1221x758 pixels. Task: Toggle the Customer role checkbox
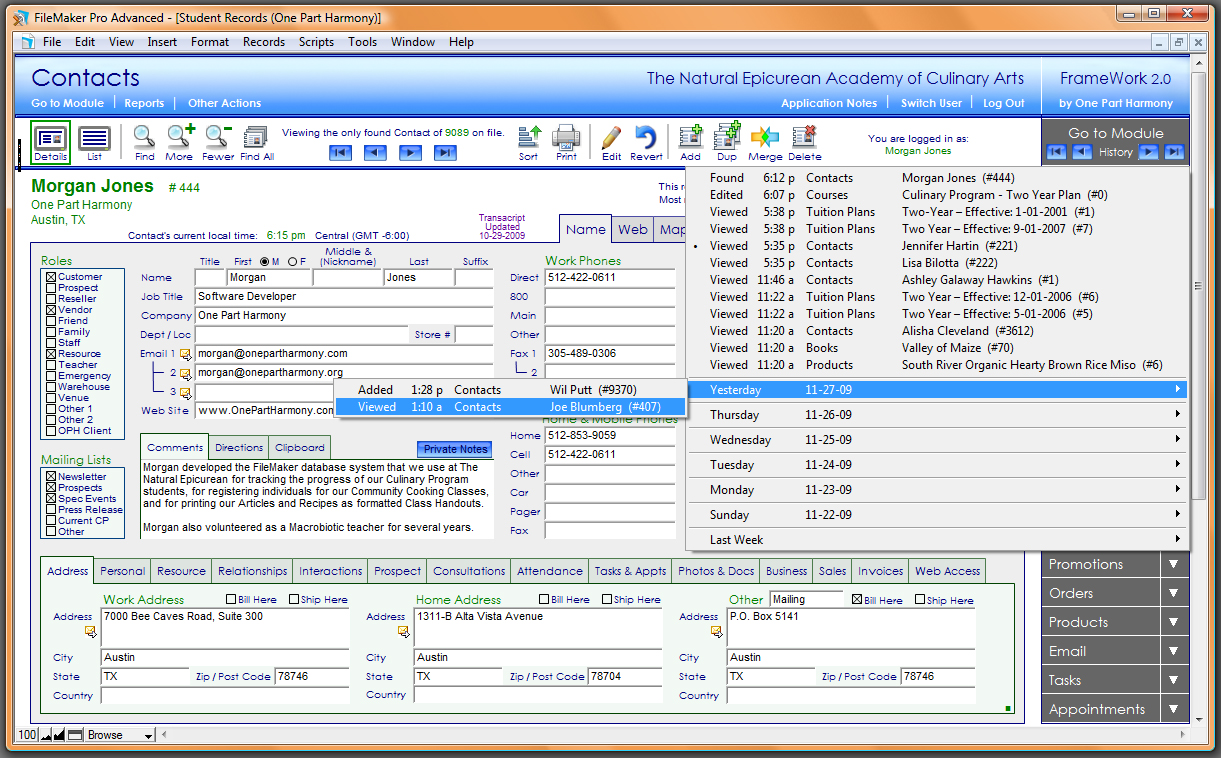51,277
